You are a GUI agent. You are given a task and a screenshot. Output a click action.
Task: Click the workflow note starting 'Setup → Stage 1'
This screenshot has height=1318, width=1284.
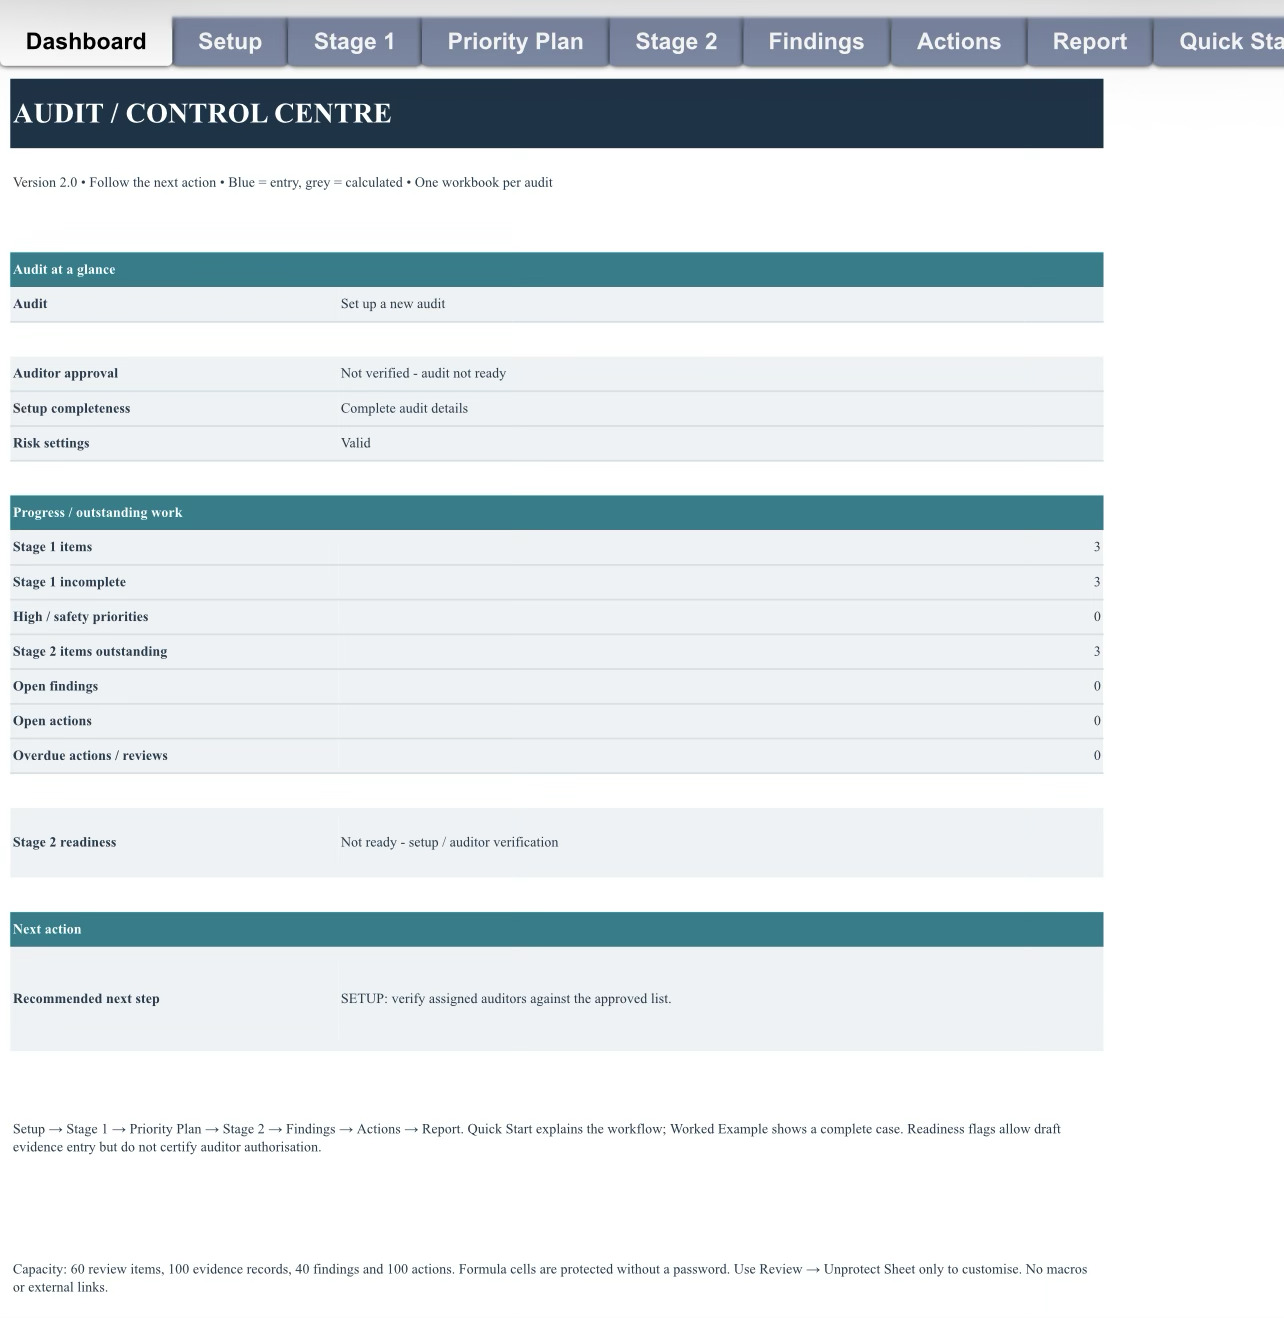pos(537,1138)
